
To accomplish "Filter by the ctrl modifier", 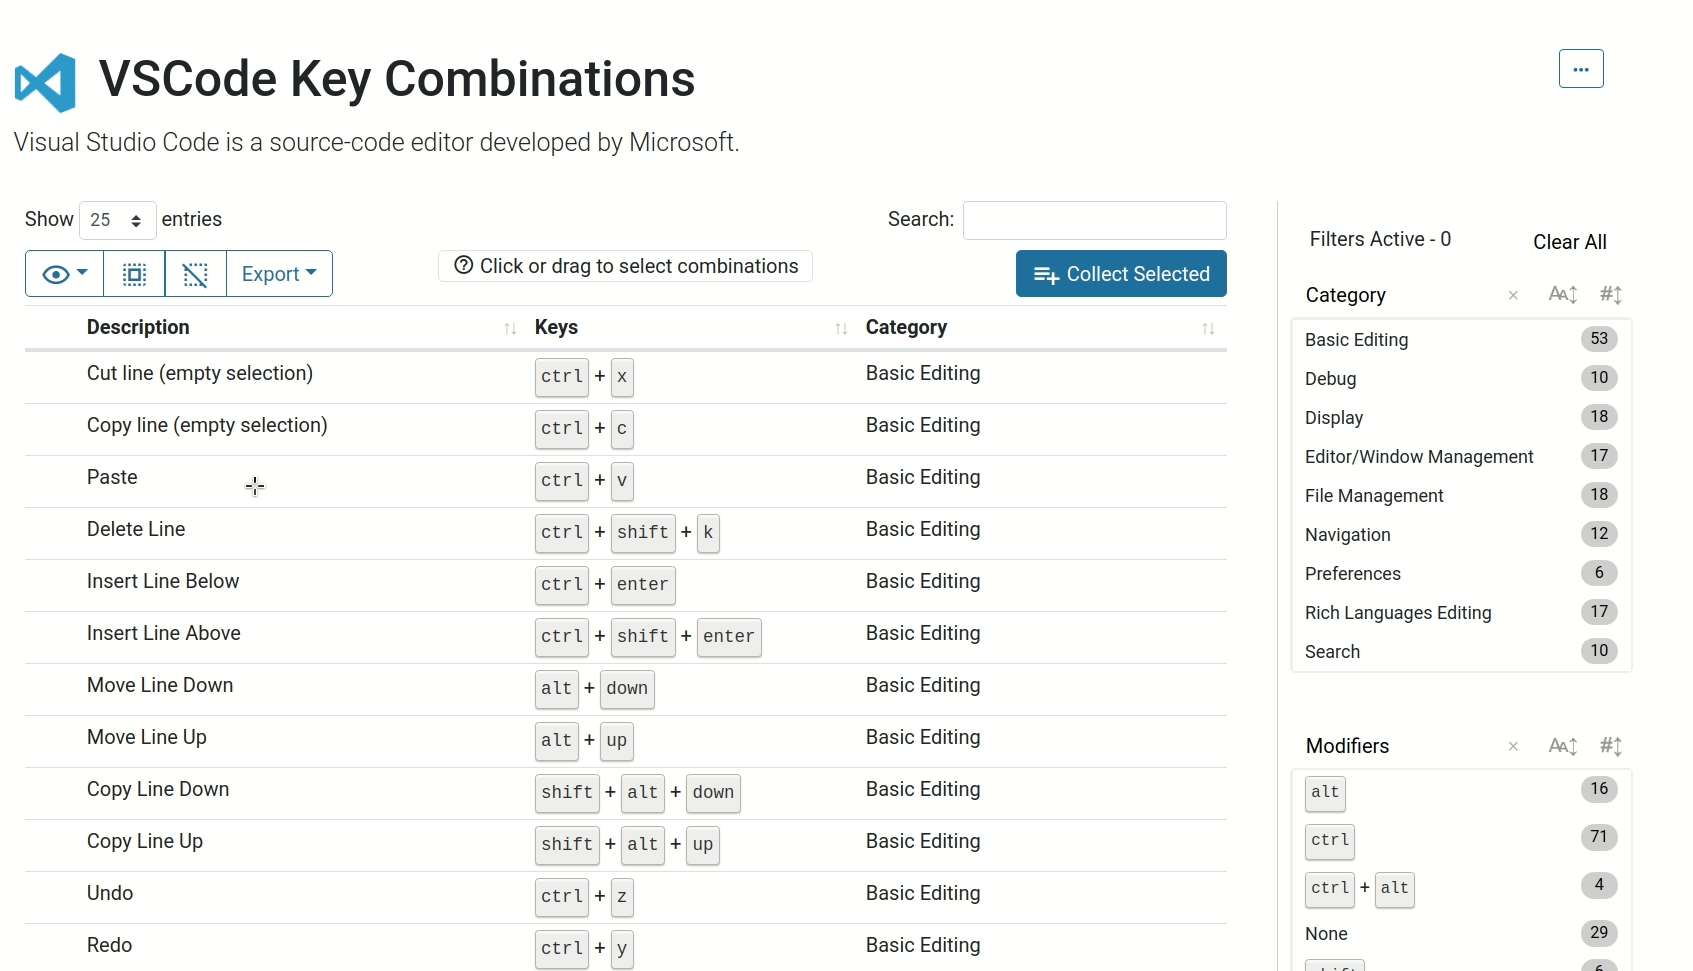I will click(x=1461, y=841).
